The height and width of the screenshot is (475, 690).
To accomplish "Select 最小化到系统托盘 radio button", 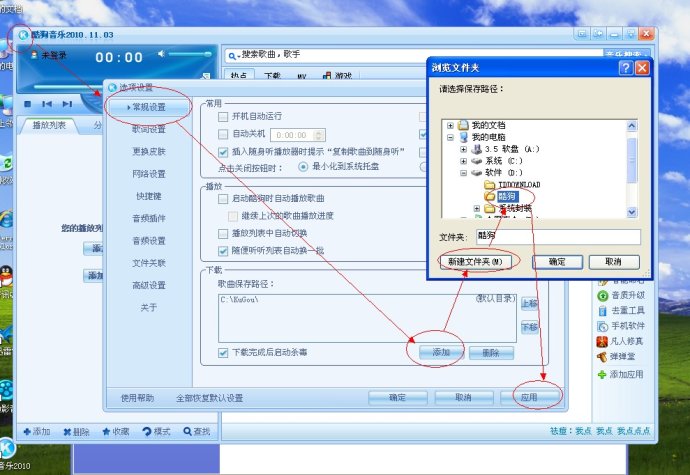I will tap(303, 167).
